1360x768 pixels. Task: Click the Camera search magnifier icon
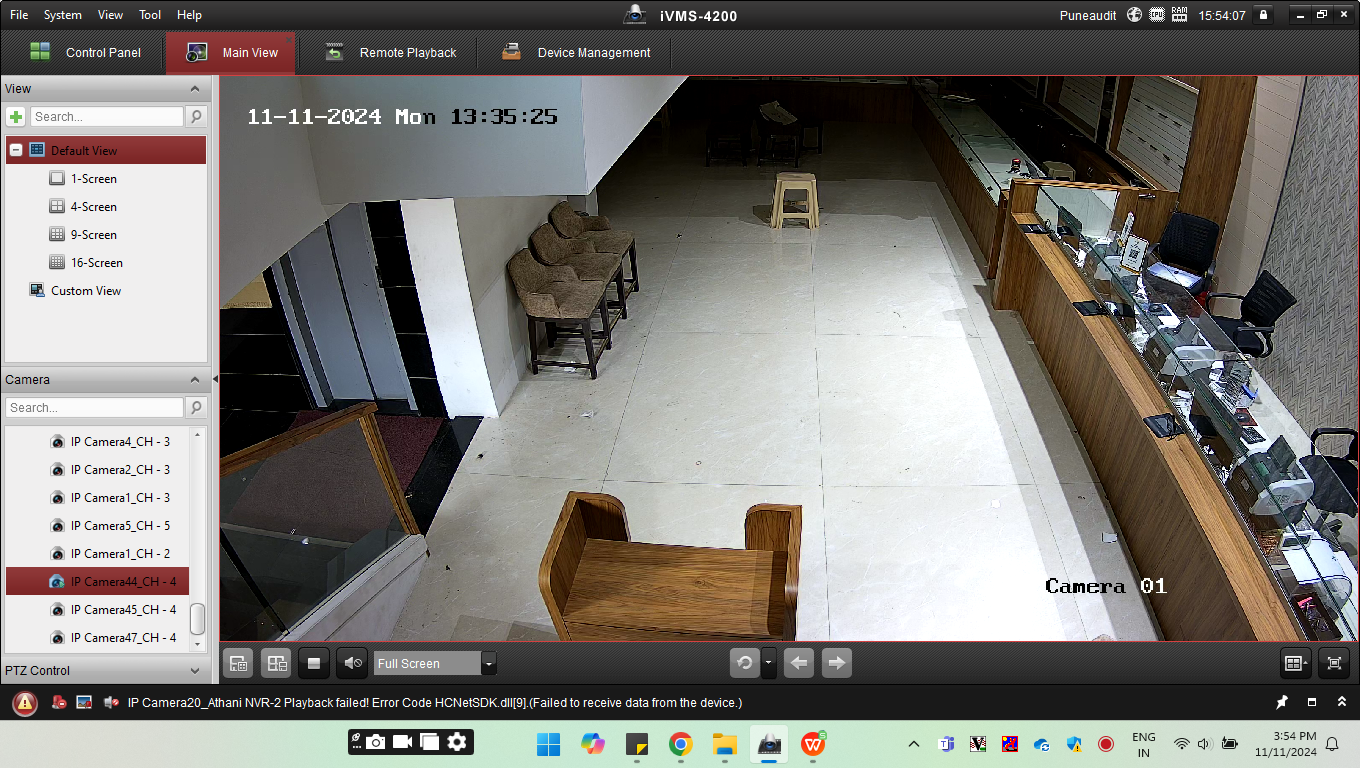196,408
